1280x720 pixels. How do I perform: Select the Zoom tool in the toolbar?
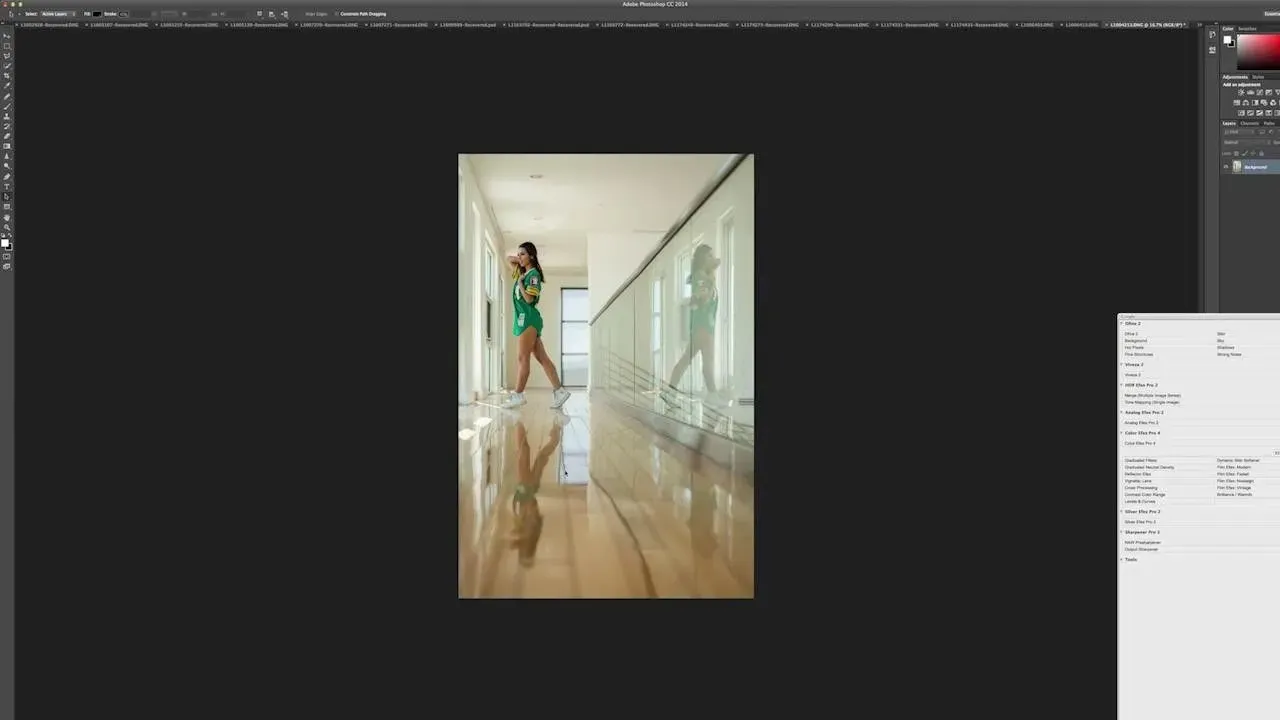7,227
